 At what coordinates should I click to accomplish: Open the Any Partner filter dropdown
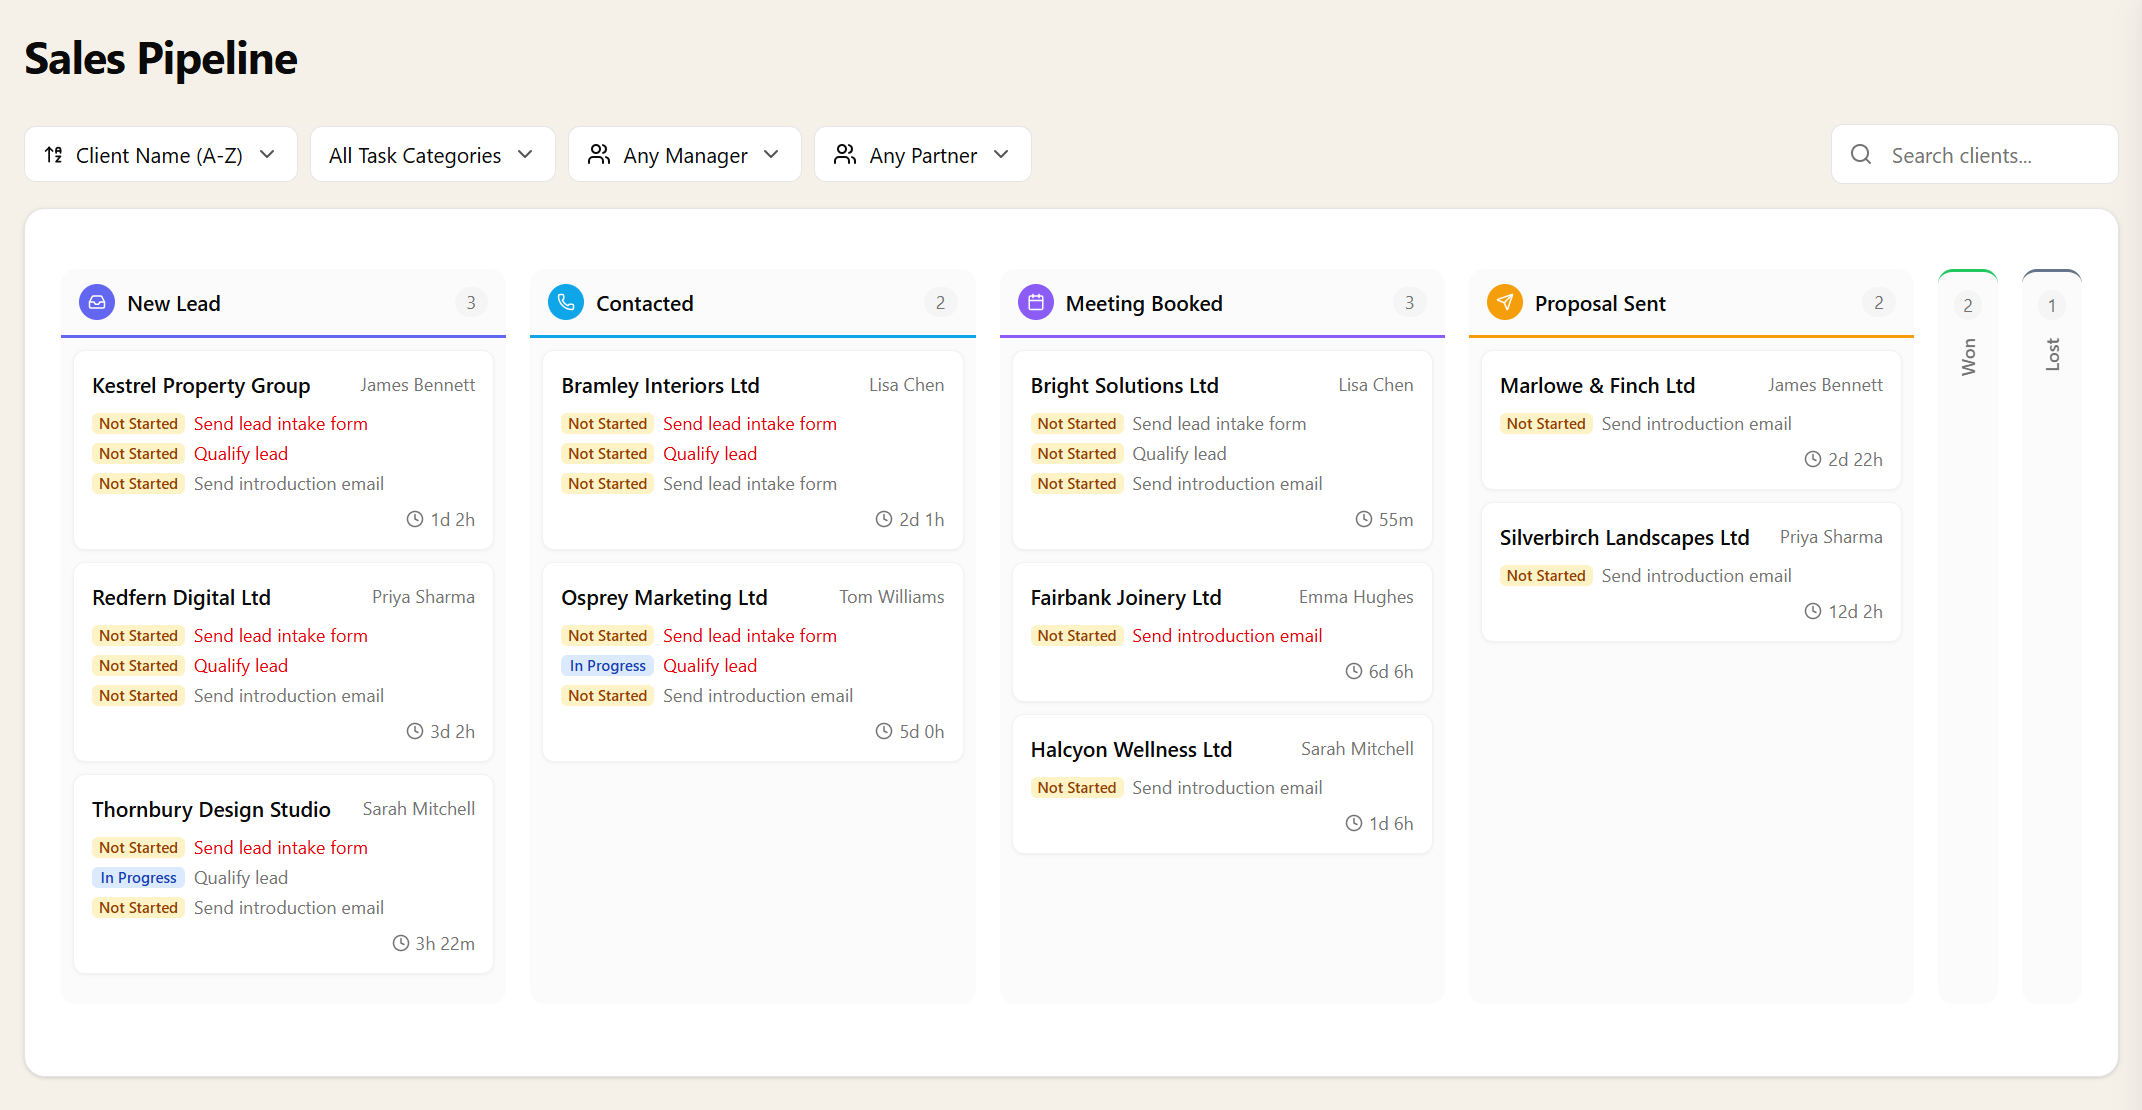922,154
